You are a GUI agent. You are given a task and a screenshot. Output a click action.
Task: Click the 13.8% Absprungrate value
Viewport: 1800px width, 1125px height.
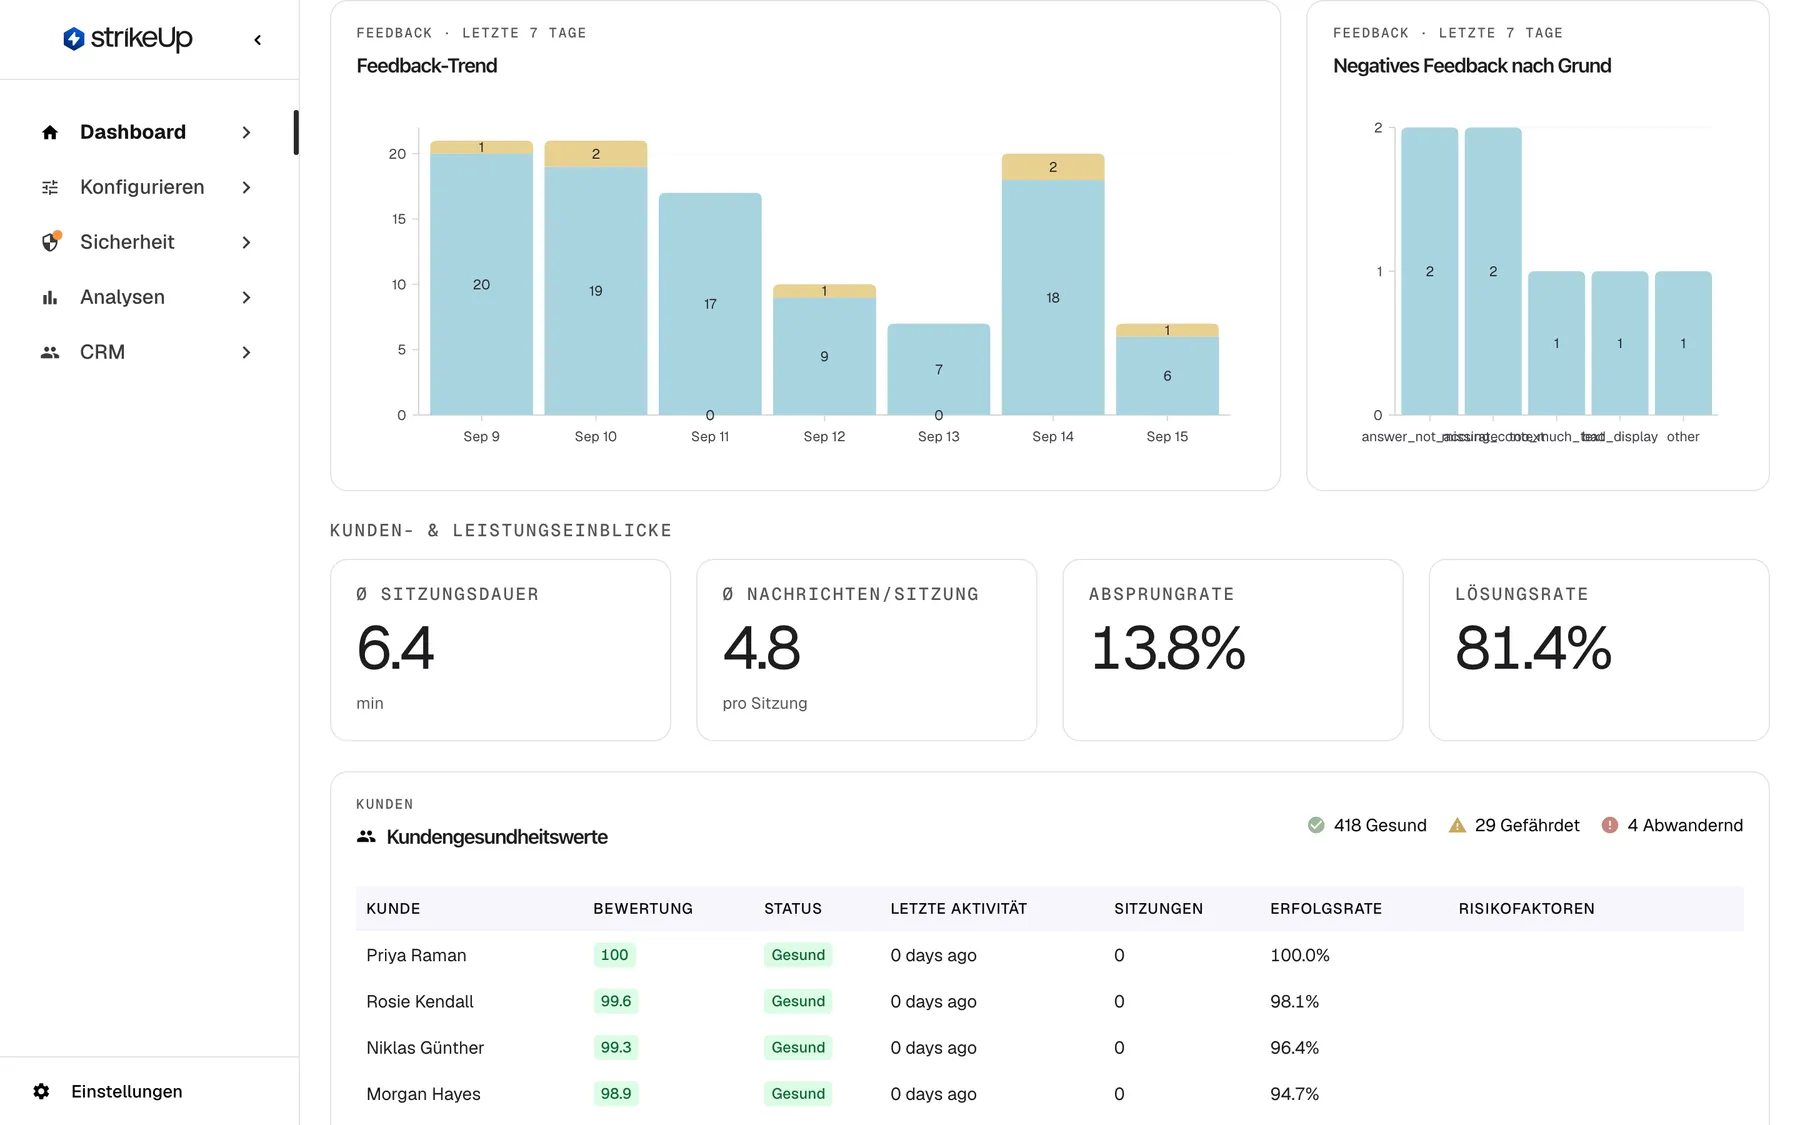pyautogui.click(x=1168, y=648)
